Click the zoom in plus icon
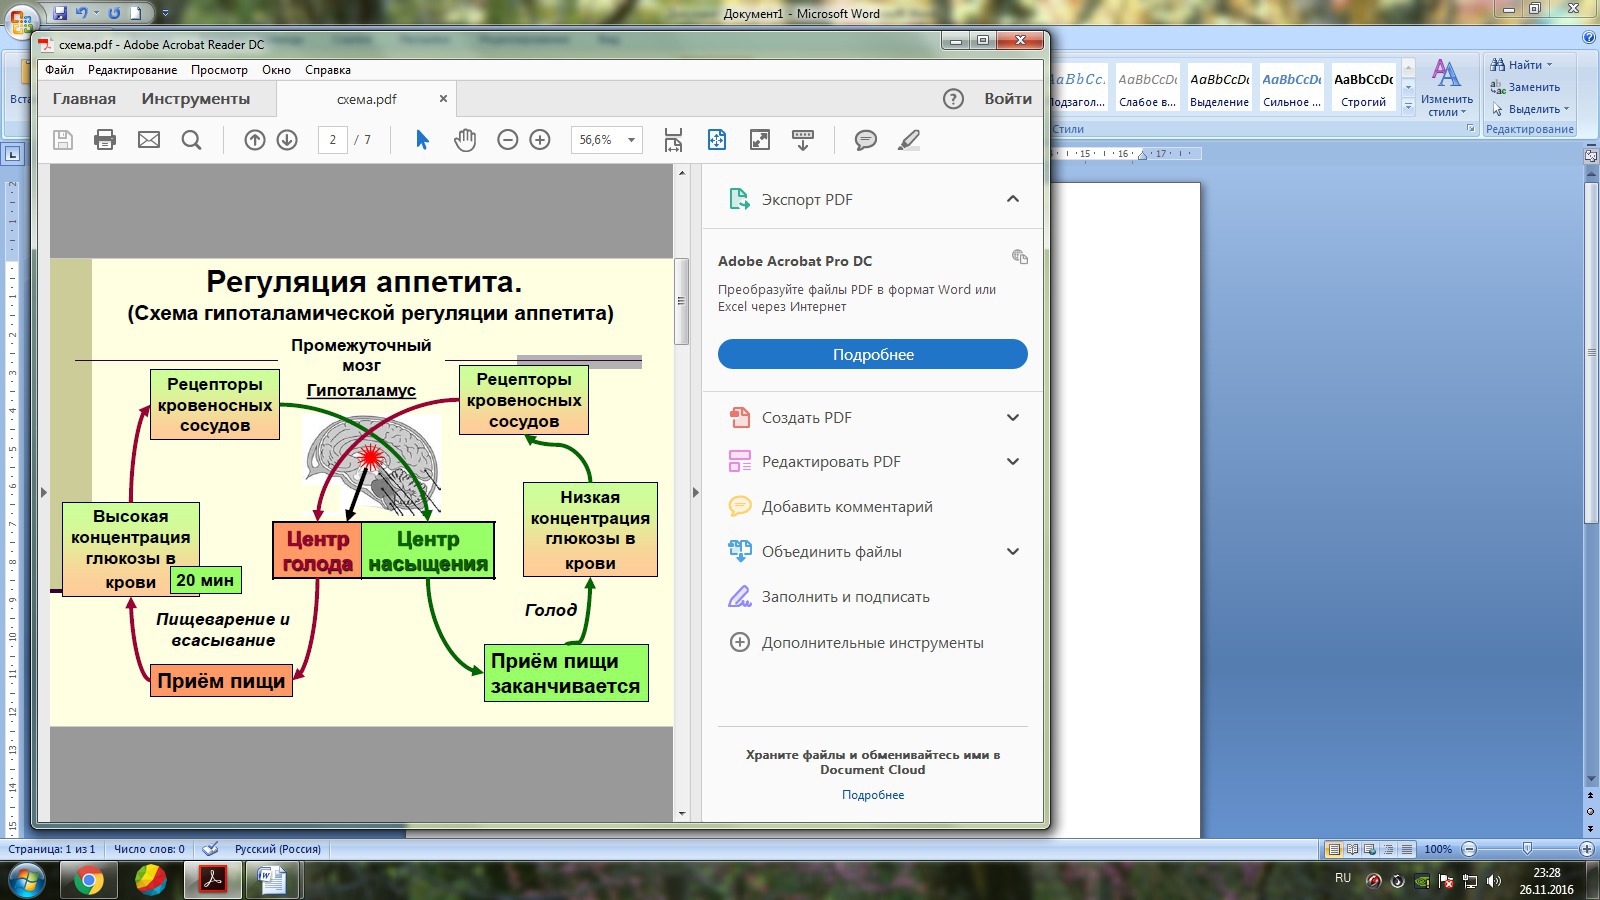This screenshot has width=1600, height=900. click(540, 140)
